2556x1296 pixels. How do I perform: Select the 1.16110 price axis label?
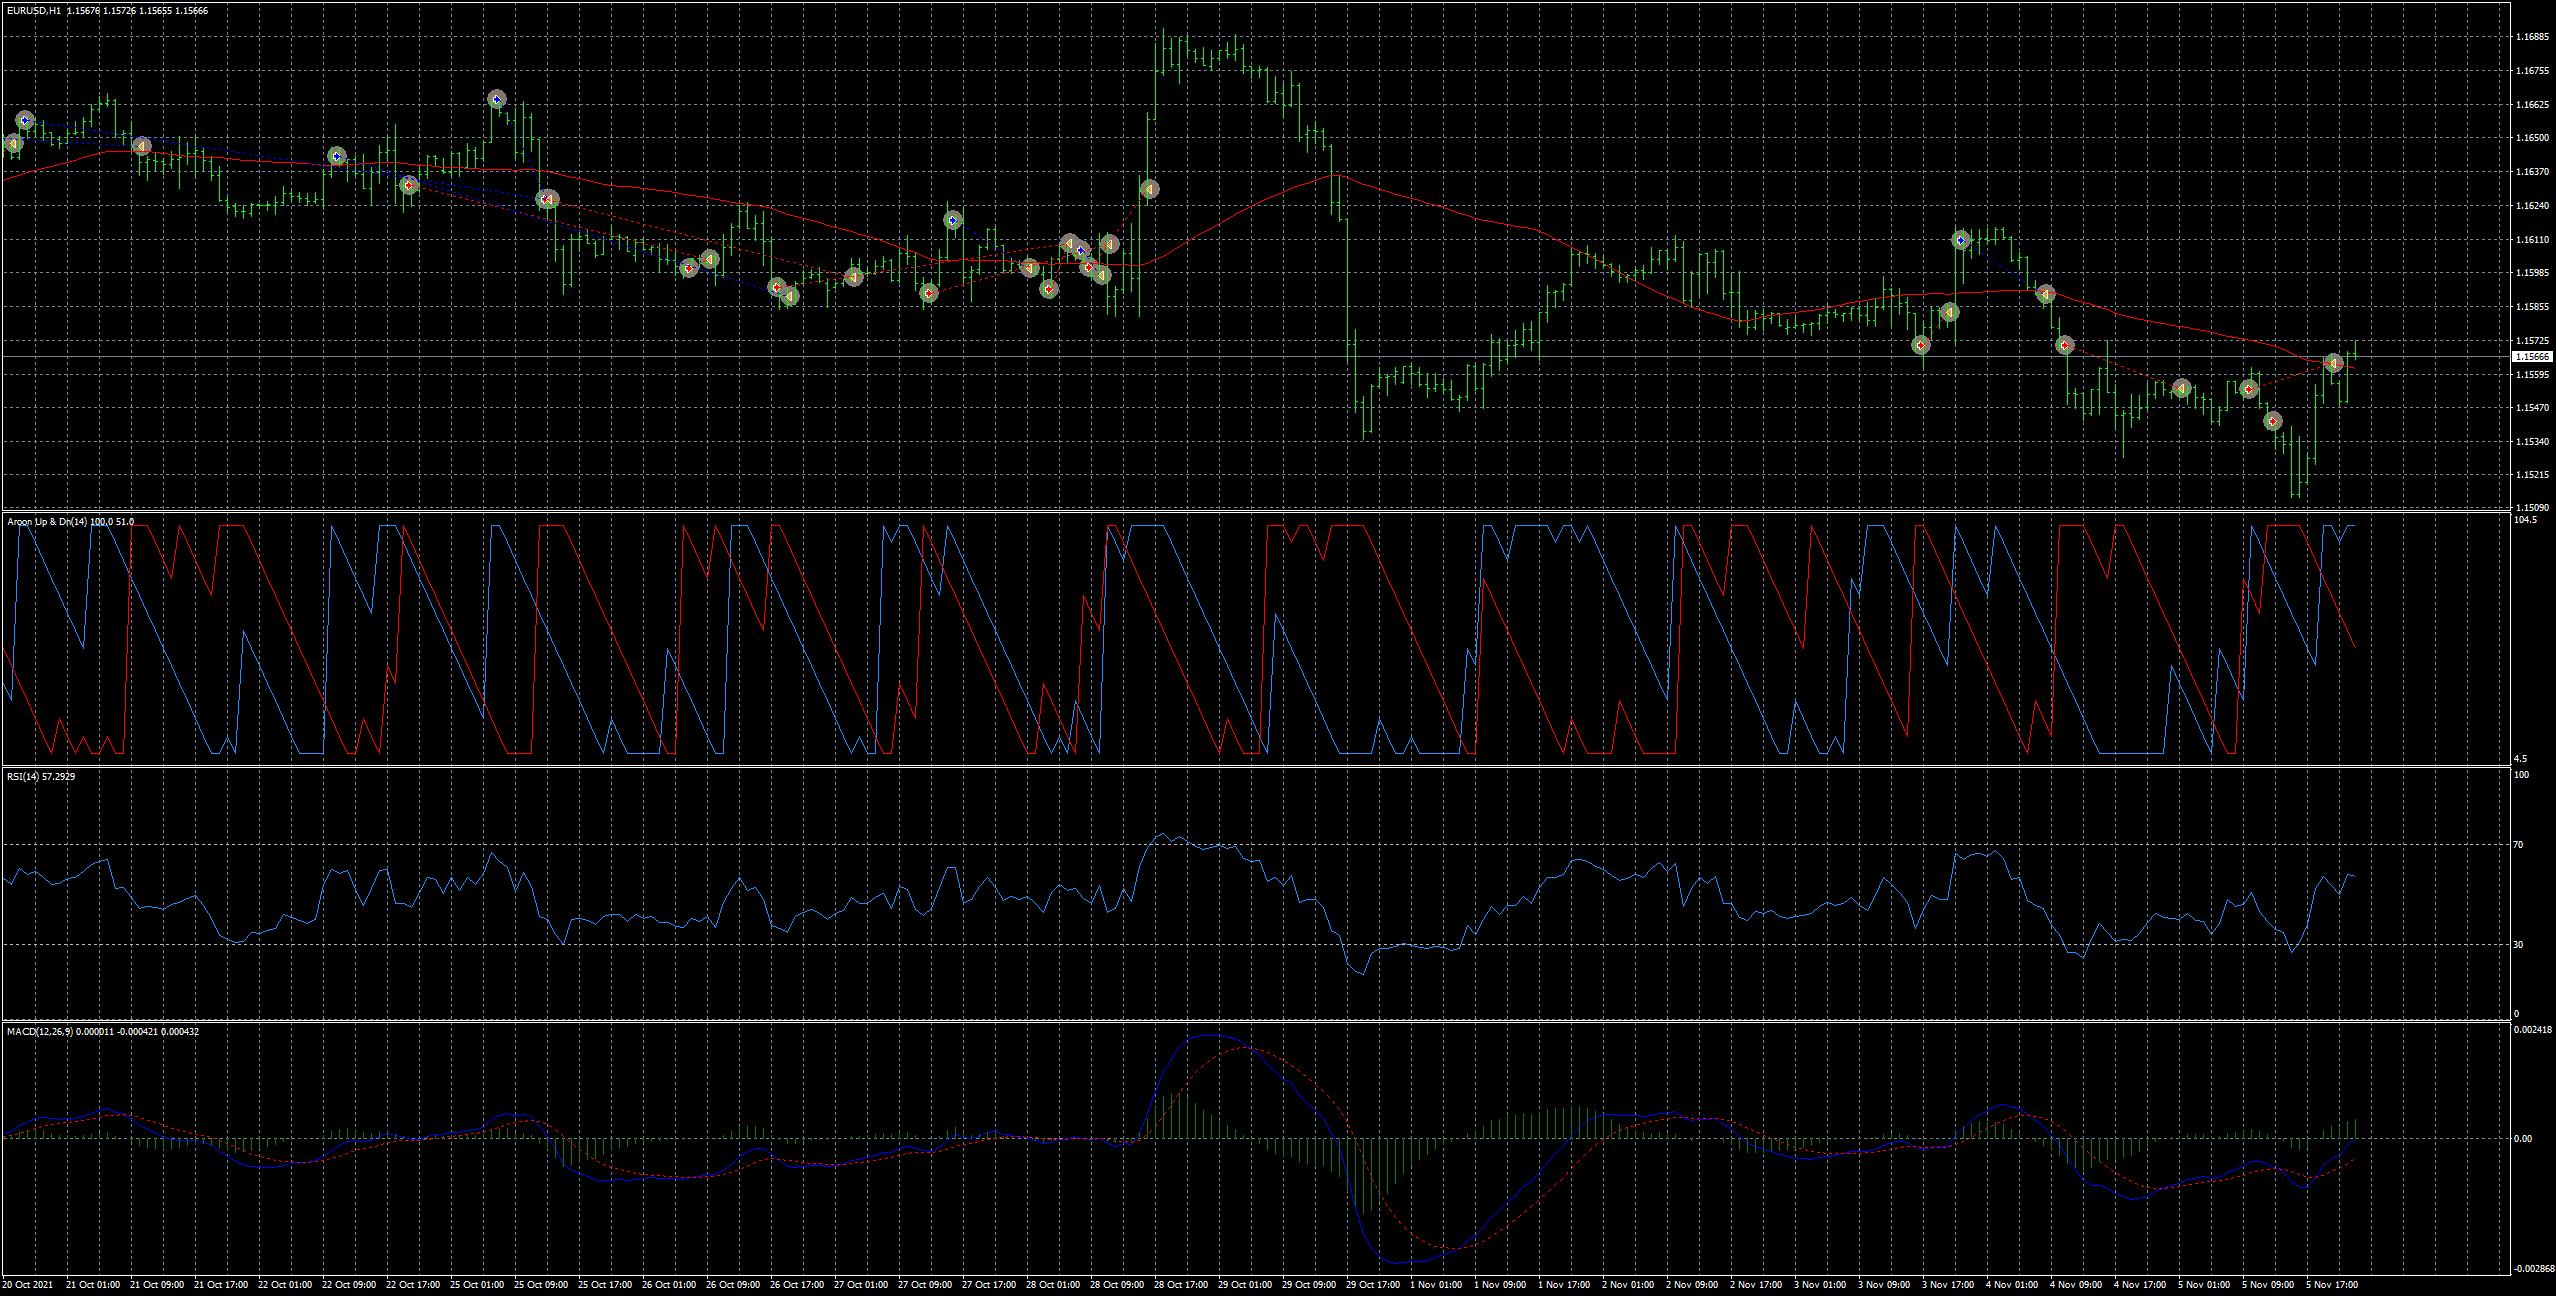(x=2532, y=240)
